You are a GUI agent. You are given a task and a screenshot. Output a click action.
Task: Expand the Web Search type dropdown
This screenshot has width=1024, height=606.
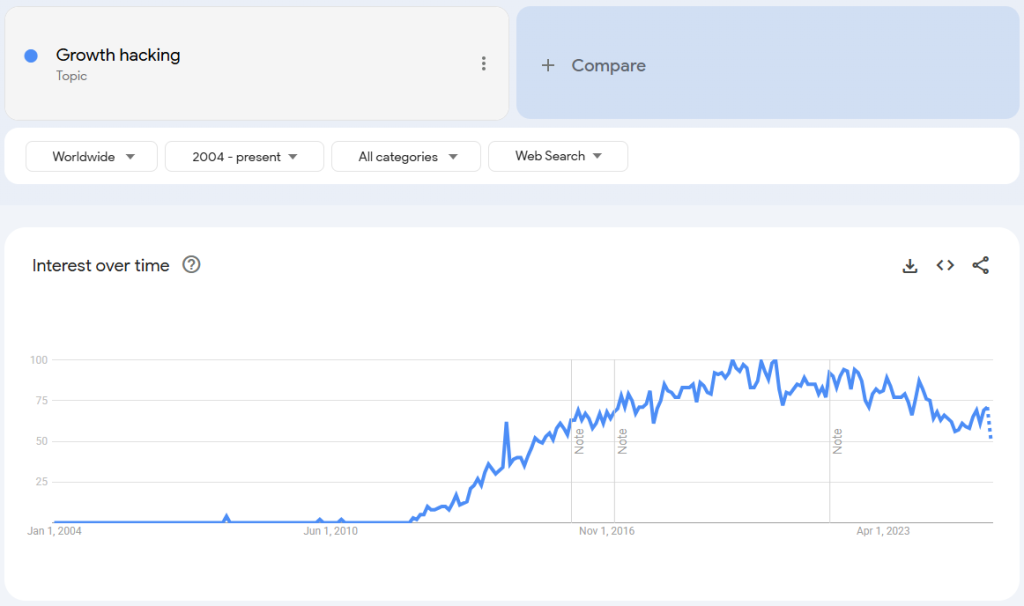[x=558, y=156]
